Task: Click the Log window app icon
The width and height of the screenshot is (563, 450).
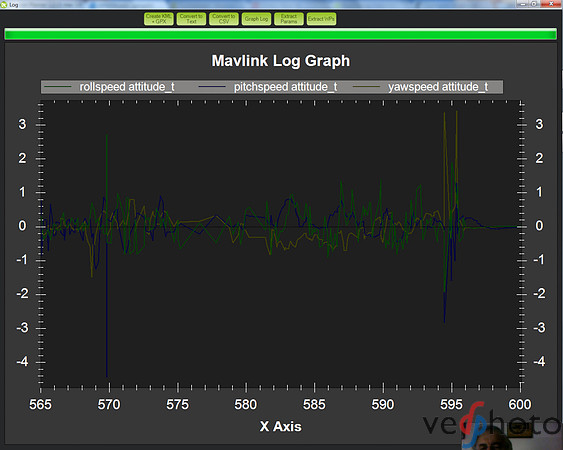Action: point(4,5)
